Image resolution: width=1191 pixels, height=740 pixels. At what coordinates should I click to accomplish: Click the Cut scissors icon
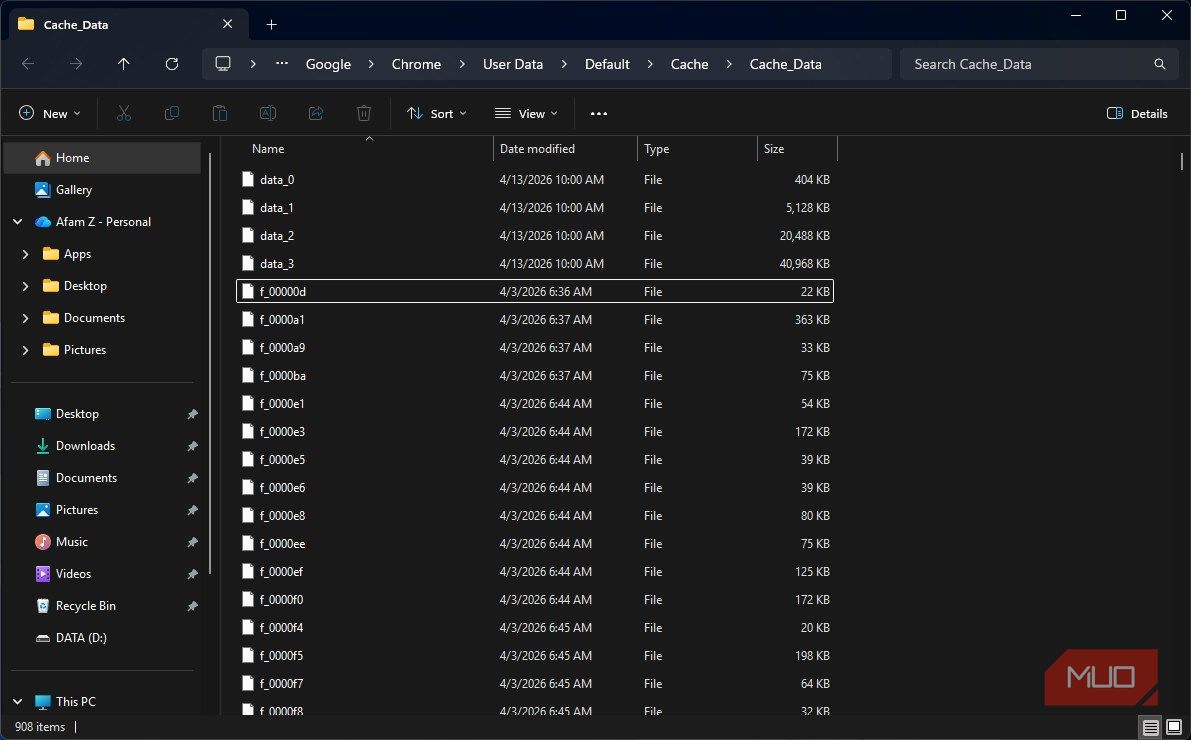pyautogui.click(x=124, y=113)
